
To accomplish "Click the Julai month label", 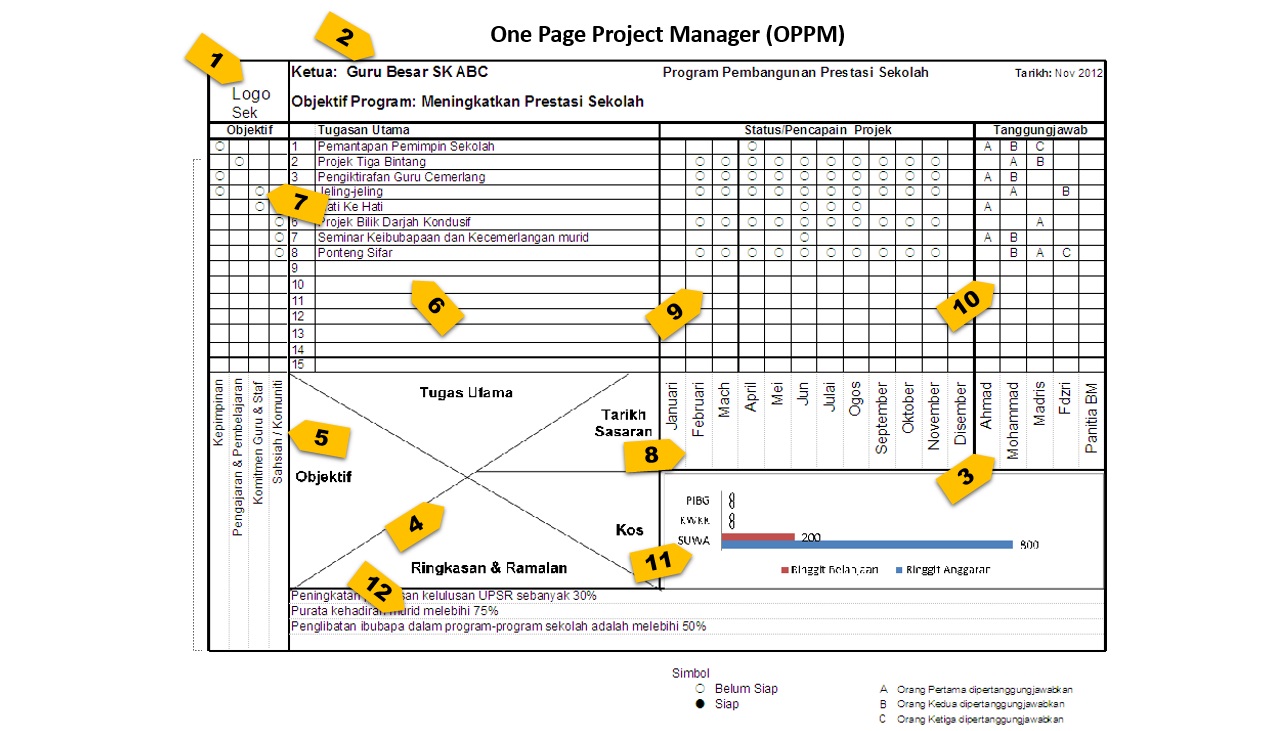I will point(829,396).
